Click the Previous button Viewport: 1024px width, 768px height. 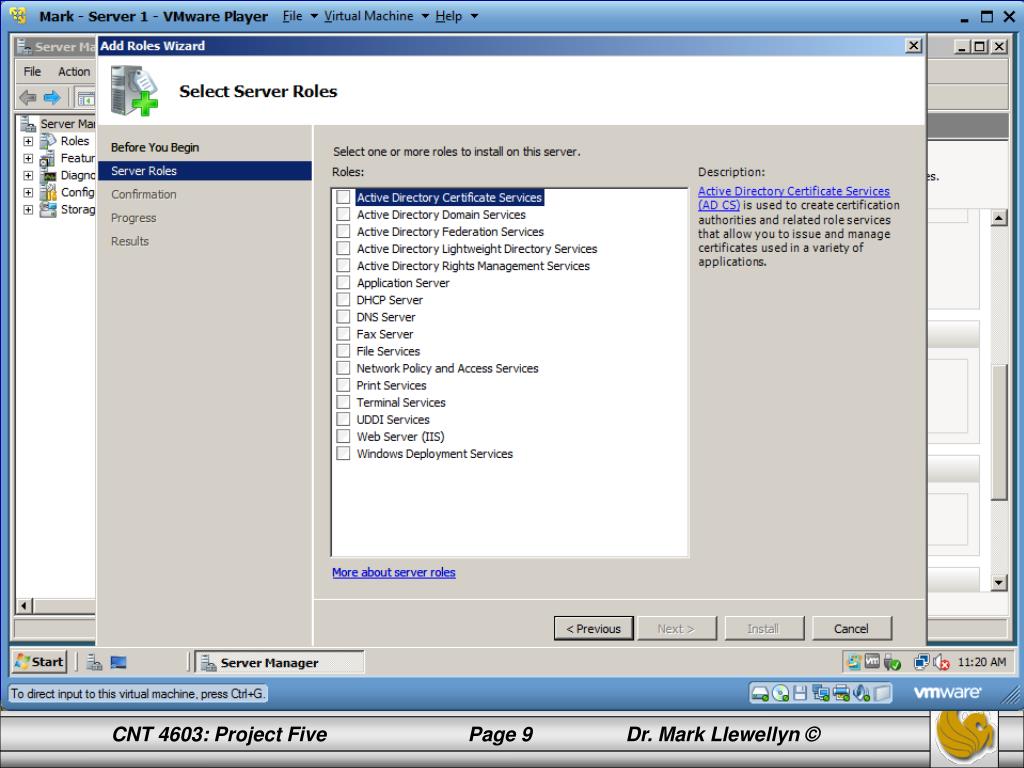point(594,629)
